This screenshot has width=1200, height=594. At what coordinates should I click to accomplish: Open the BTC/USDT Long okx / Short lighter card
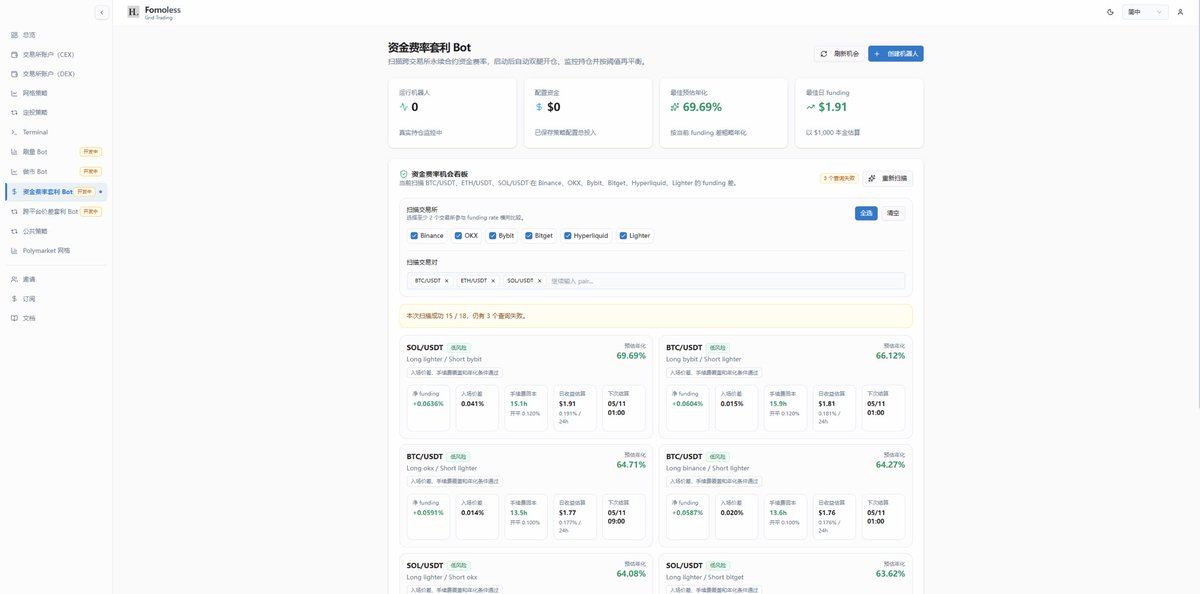coord(526,496)
